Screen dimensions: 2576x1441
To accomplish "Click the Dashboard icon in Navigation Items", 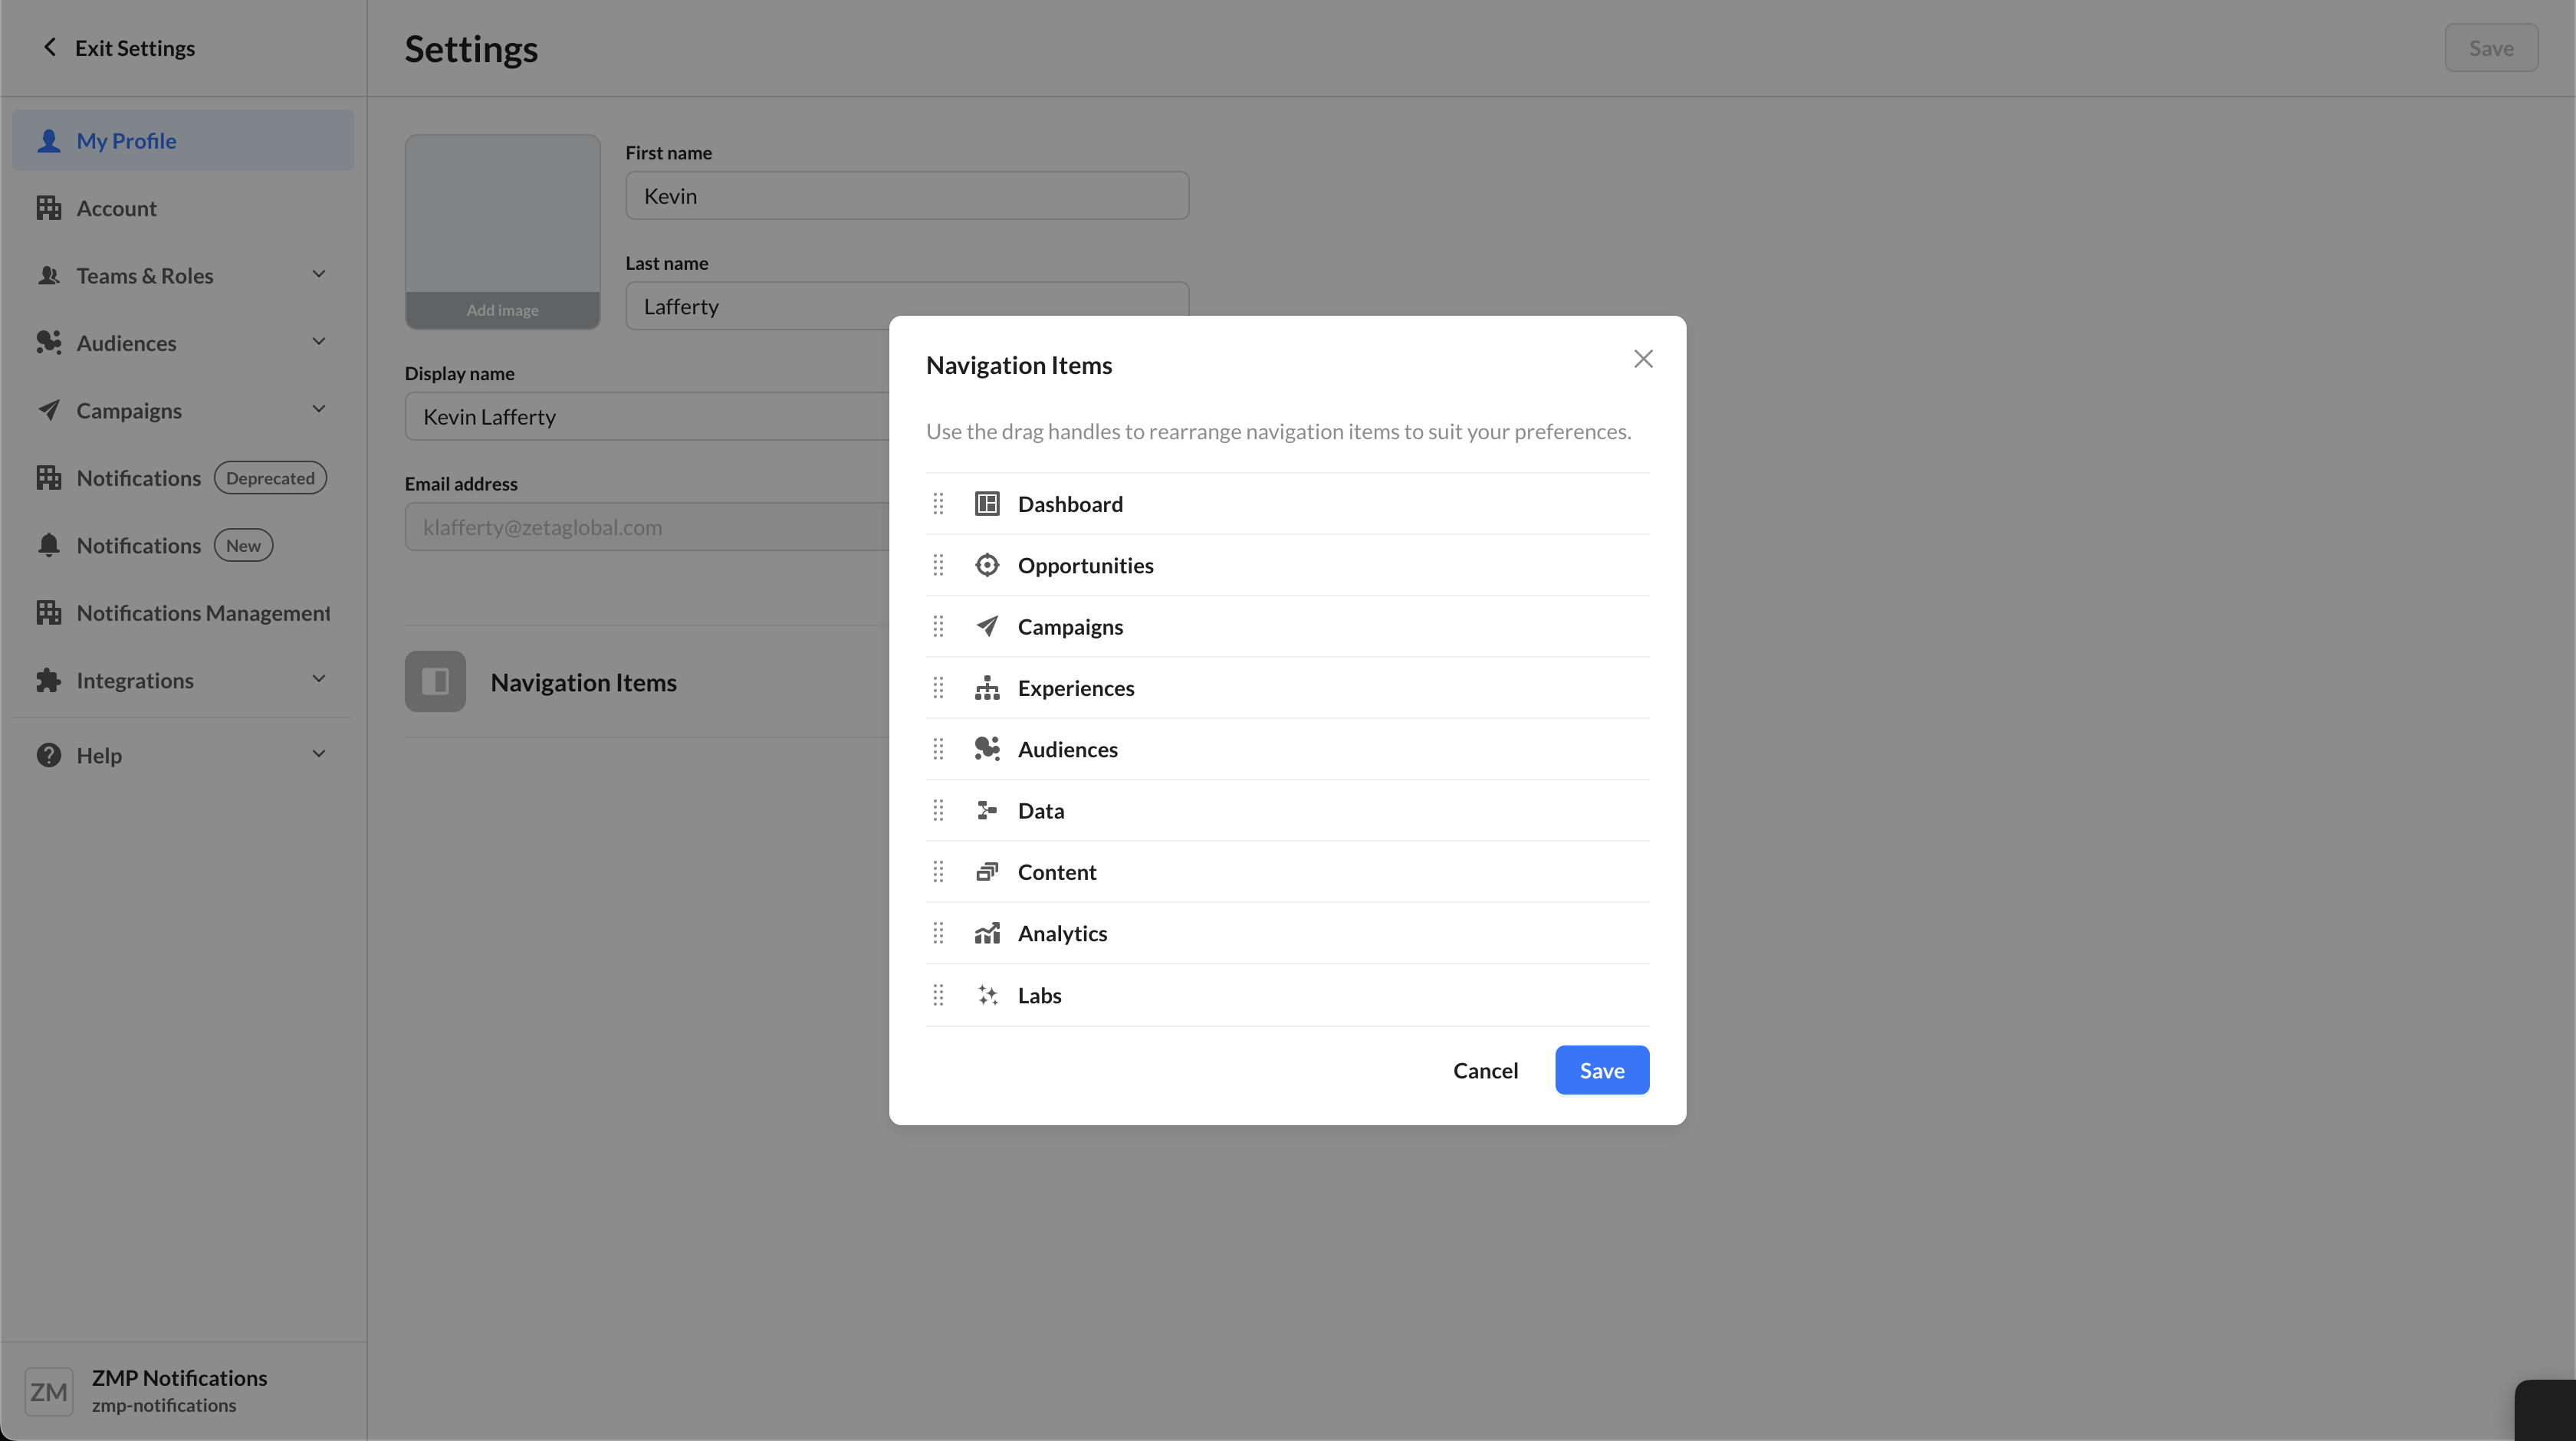I will pos(987,504).
